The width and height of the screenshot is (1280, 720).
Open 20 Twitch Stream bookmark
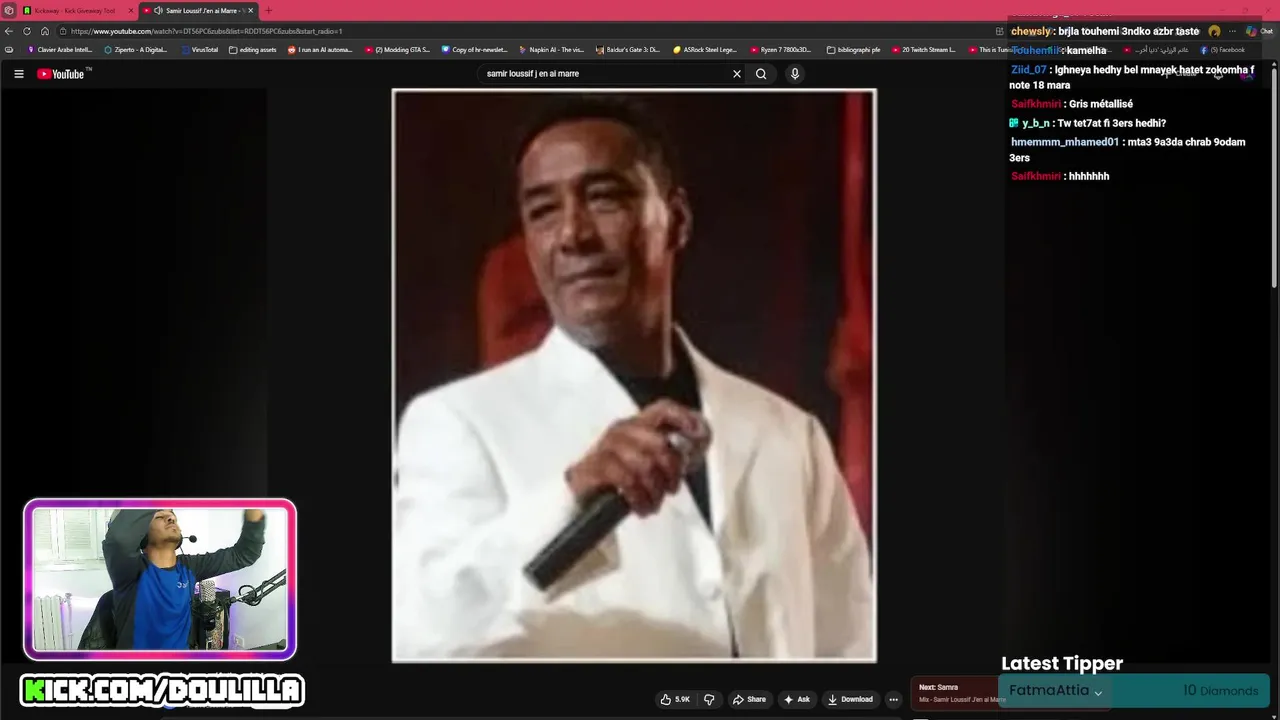pyautogui.click(x=924, y=49)
